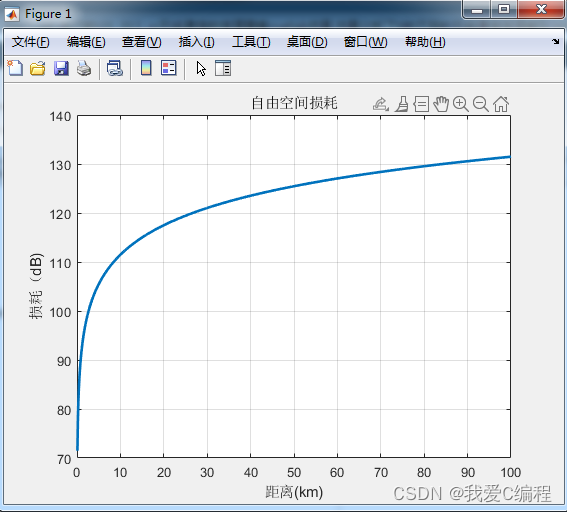Click the axes export icon

point(381,104)
